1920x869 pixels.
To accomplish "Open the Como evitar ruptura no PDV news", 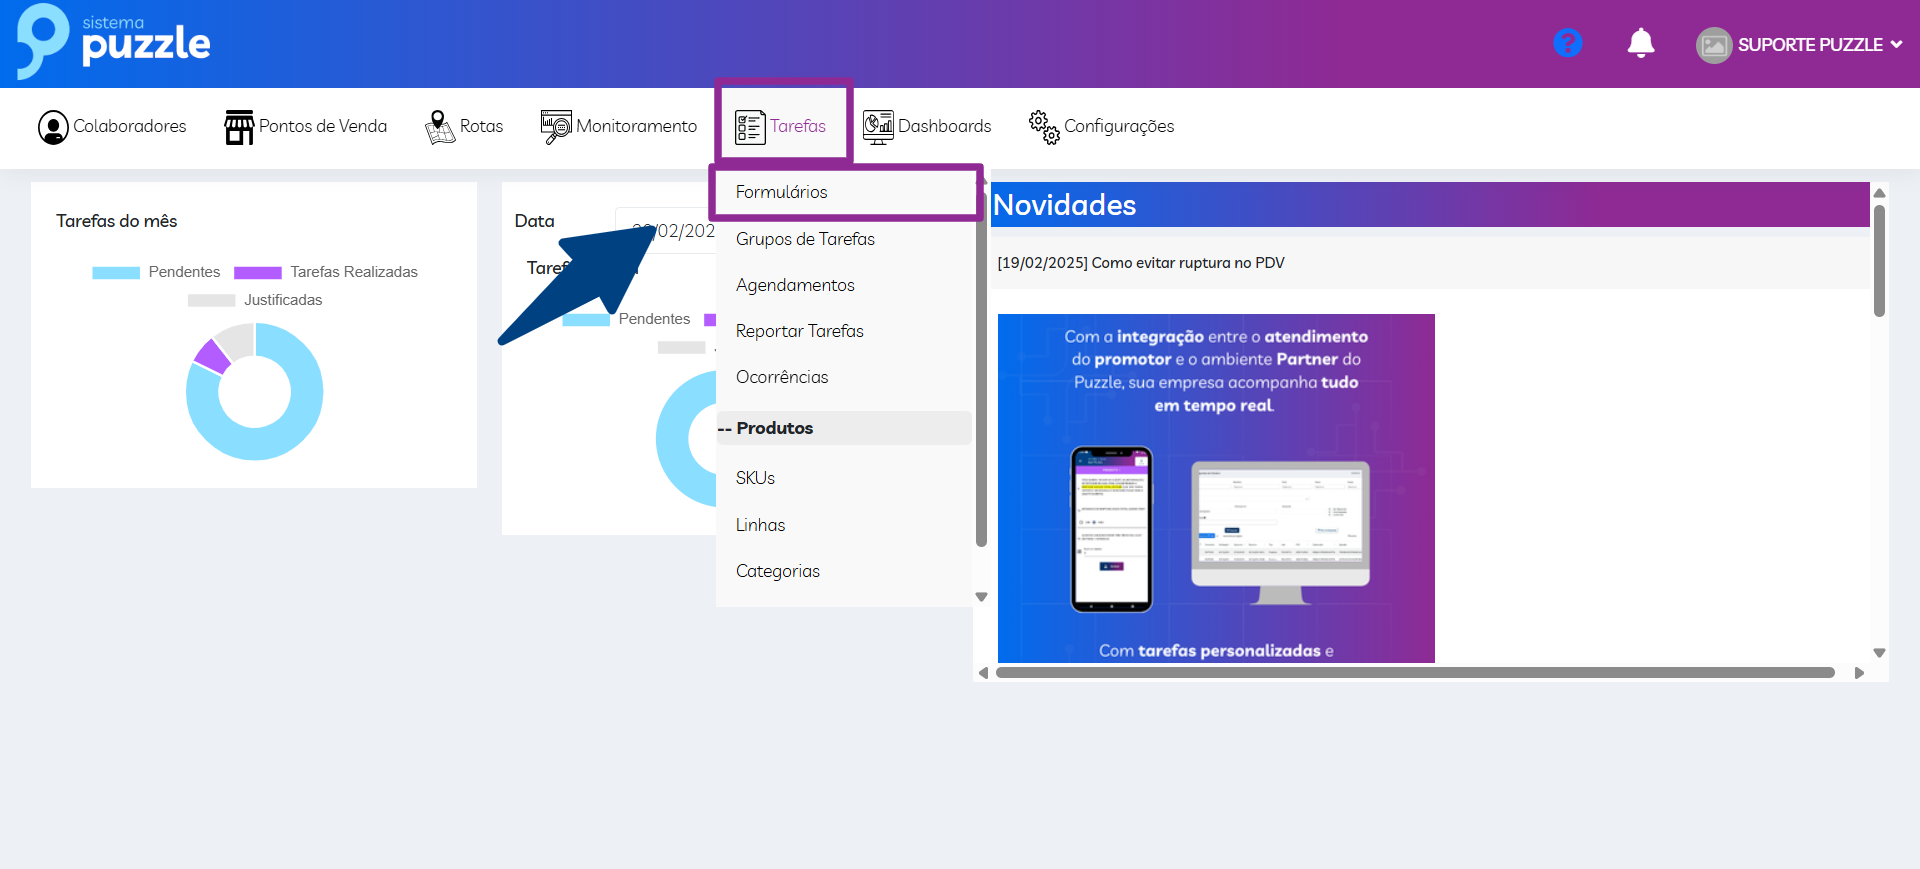I will pyautogui.click(x=1141, y=263).
